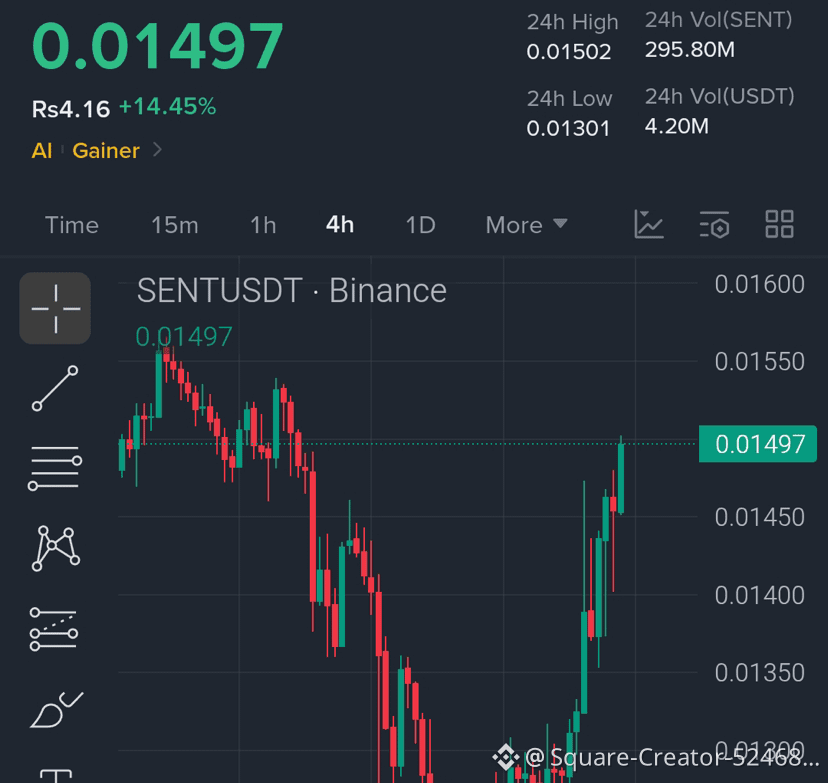Click the 0.01600 axis label

[759, 284]
